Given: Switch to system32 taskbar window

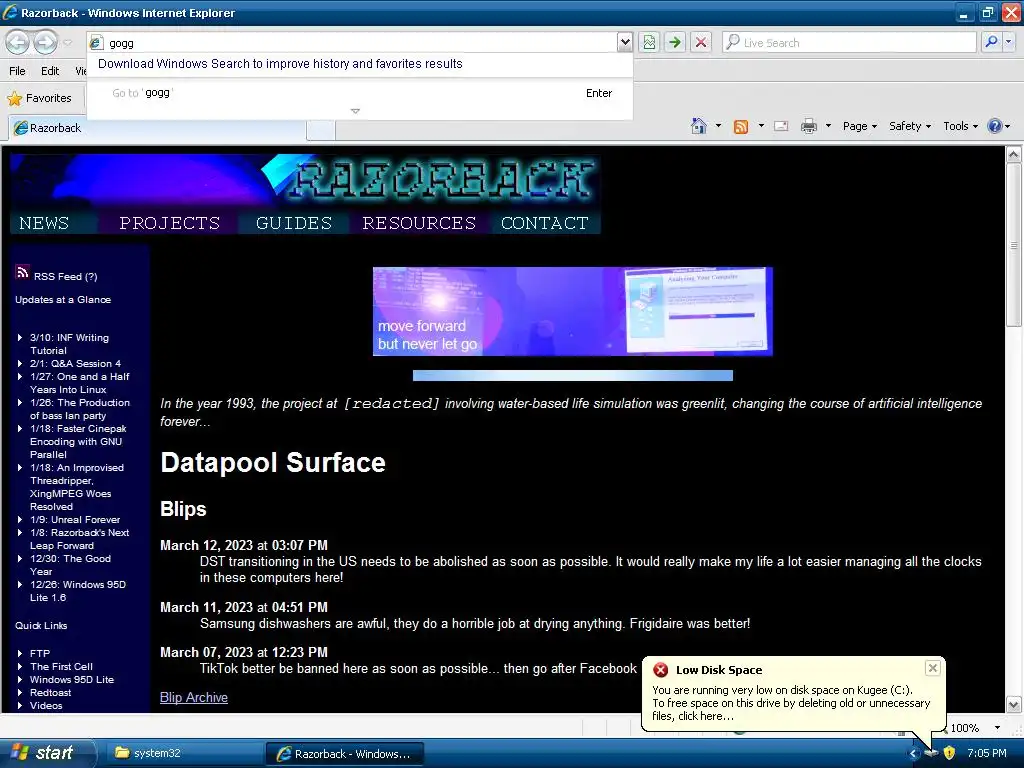Looking at the screenshot, I should point(183,754).
